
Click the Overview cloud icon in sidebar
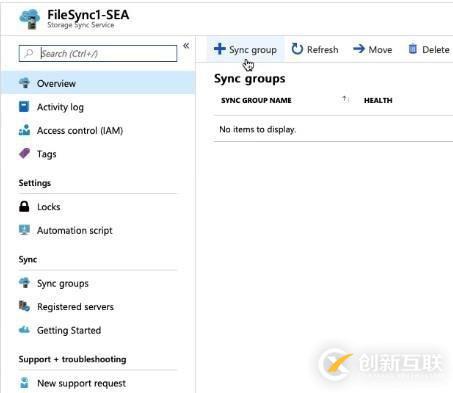click(x=24, y=83)
